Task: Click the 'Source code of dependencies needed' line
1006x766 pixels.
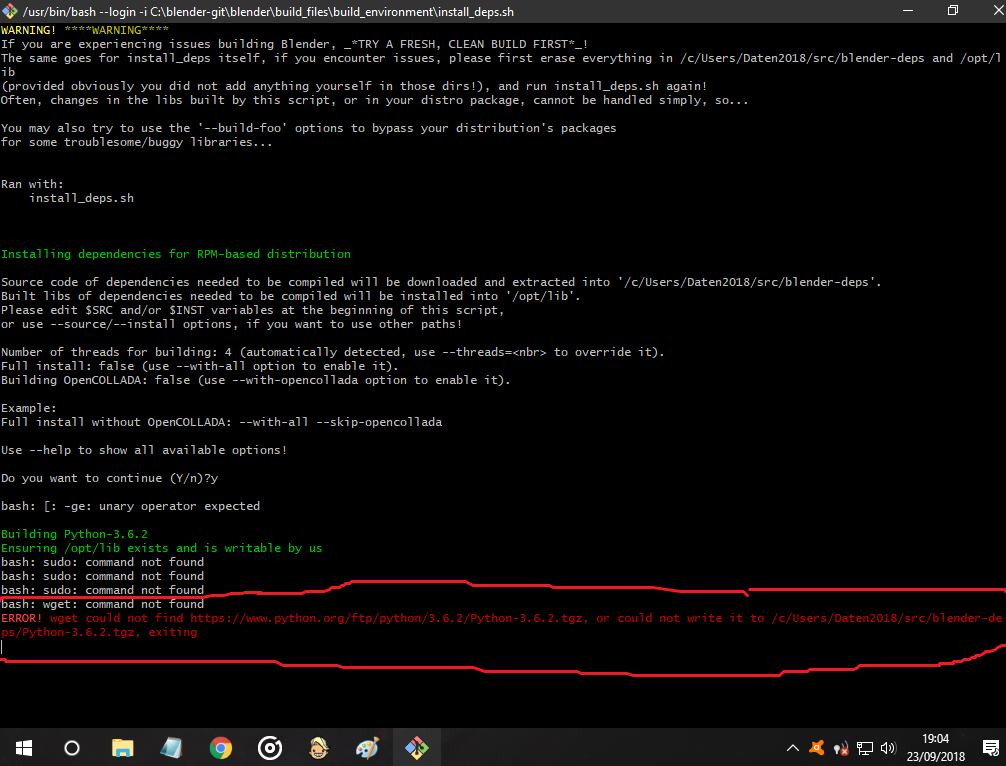Action: tap(441, 282)
